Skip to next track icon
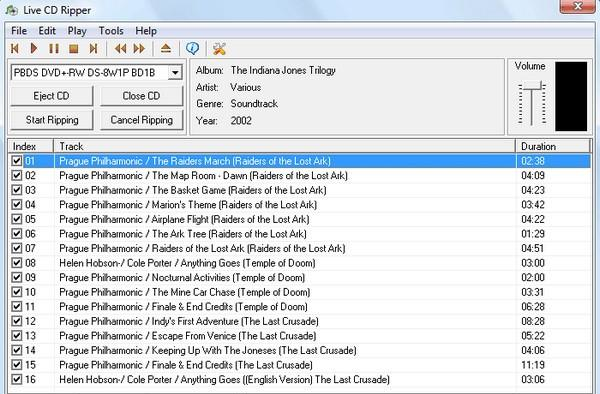This screenshot has height=394, width=600. pos(93,49)
